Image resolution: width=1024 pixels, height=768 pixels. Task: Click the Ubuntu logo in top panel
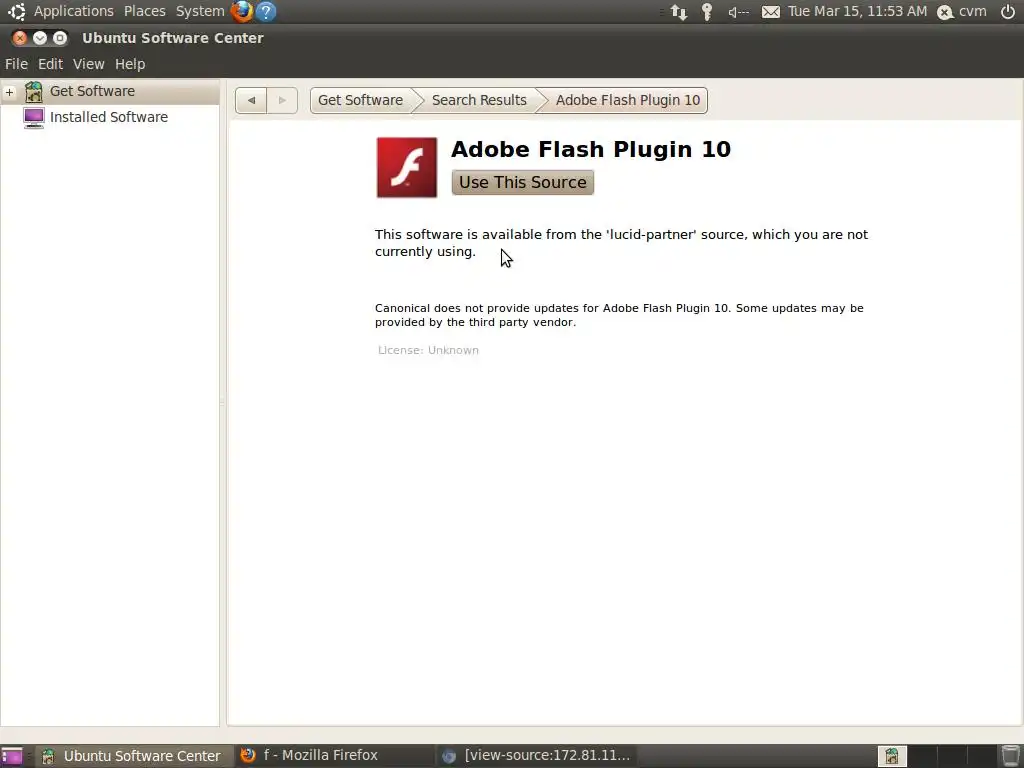click(16, 11)
